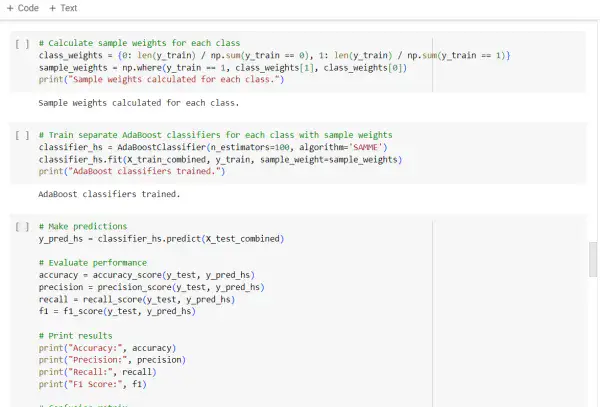Click the '# Print results' comment
The image size is (600, 407).
pos(75,335)
